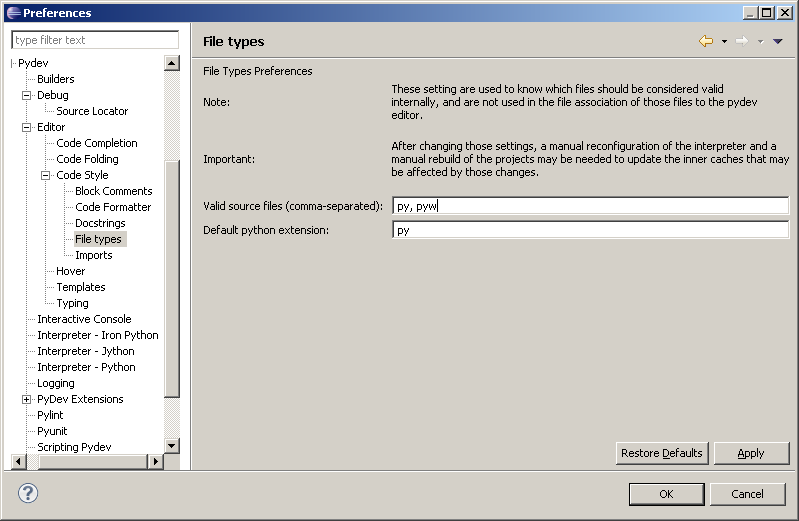Click the Apply button

[x=751, y=453]
